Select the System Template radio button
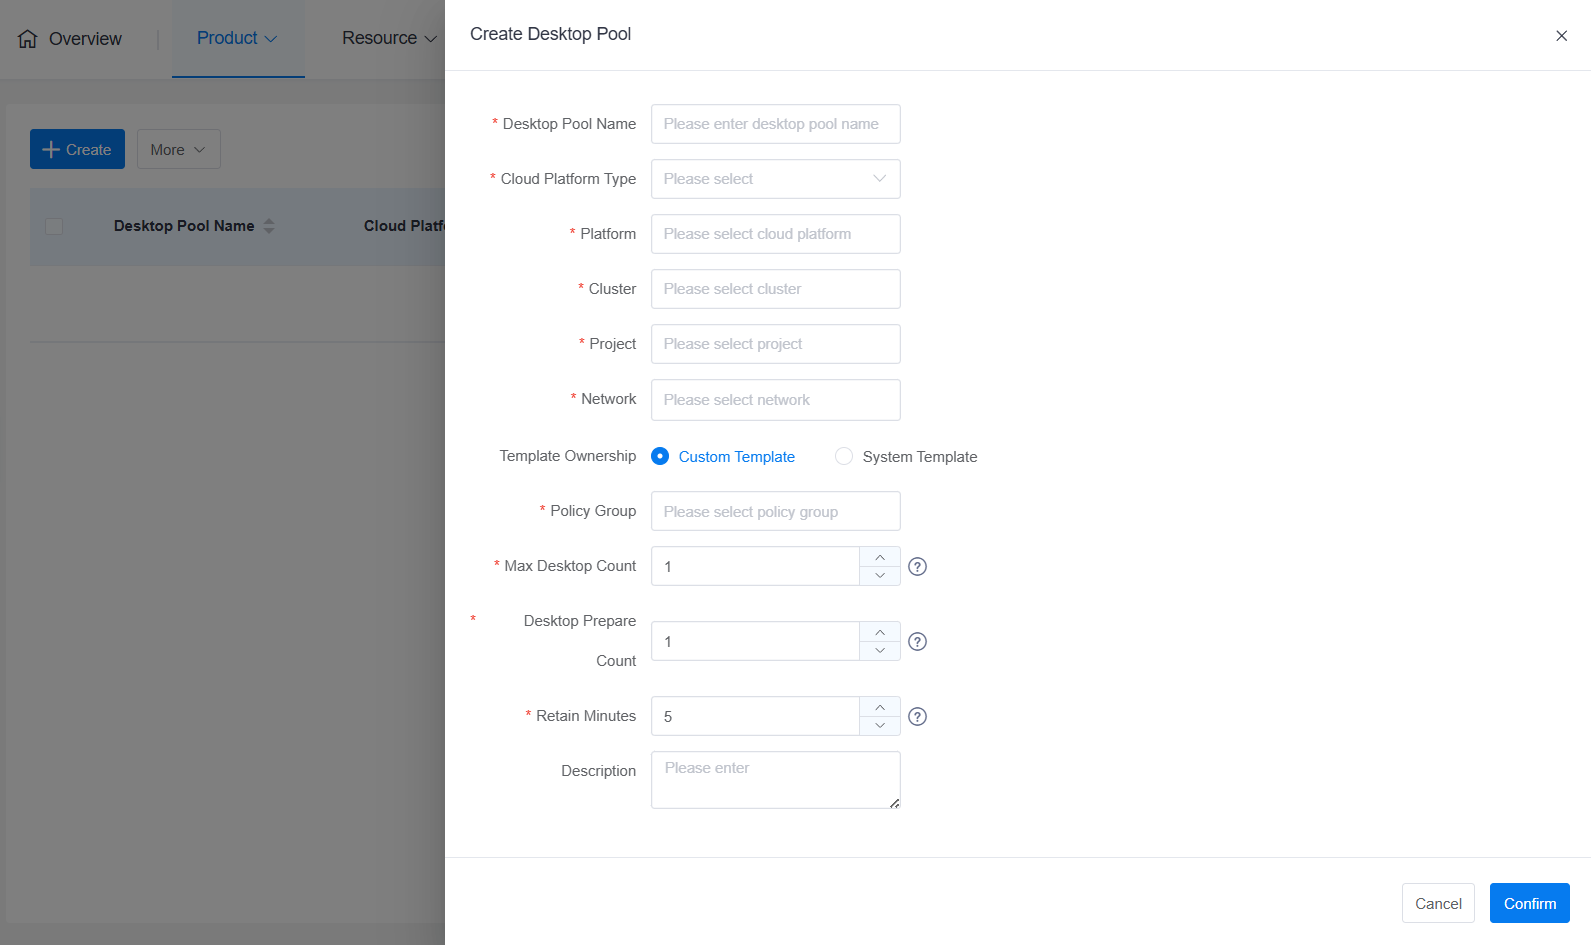The image size is (1591, 945). tap(844, 456)
